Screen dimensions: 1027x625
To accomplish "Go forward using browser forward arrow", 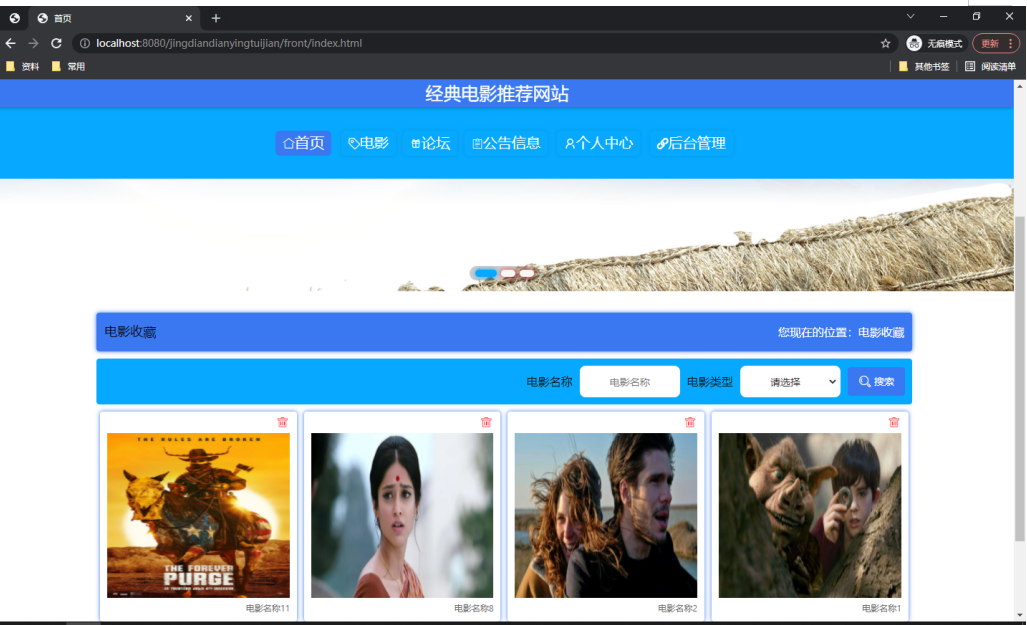I will (x=33, y=43).
